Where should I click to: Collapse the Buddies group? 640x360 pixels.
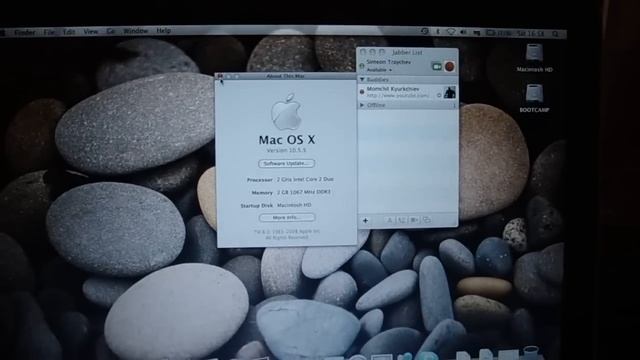[362, 79]
